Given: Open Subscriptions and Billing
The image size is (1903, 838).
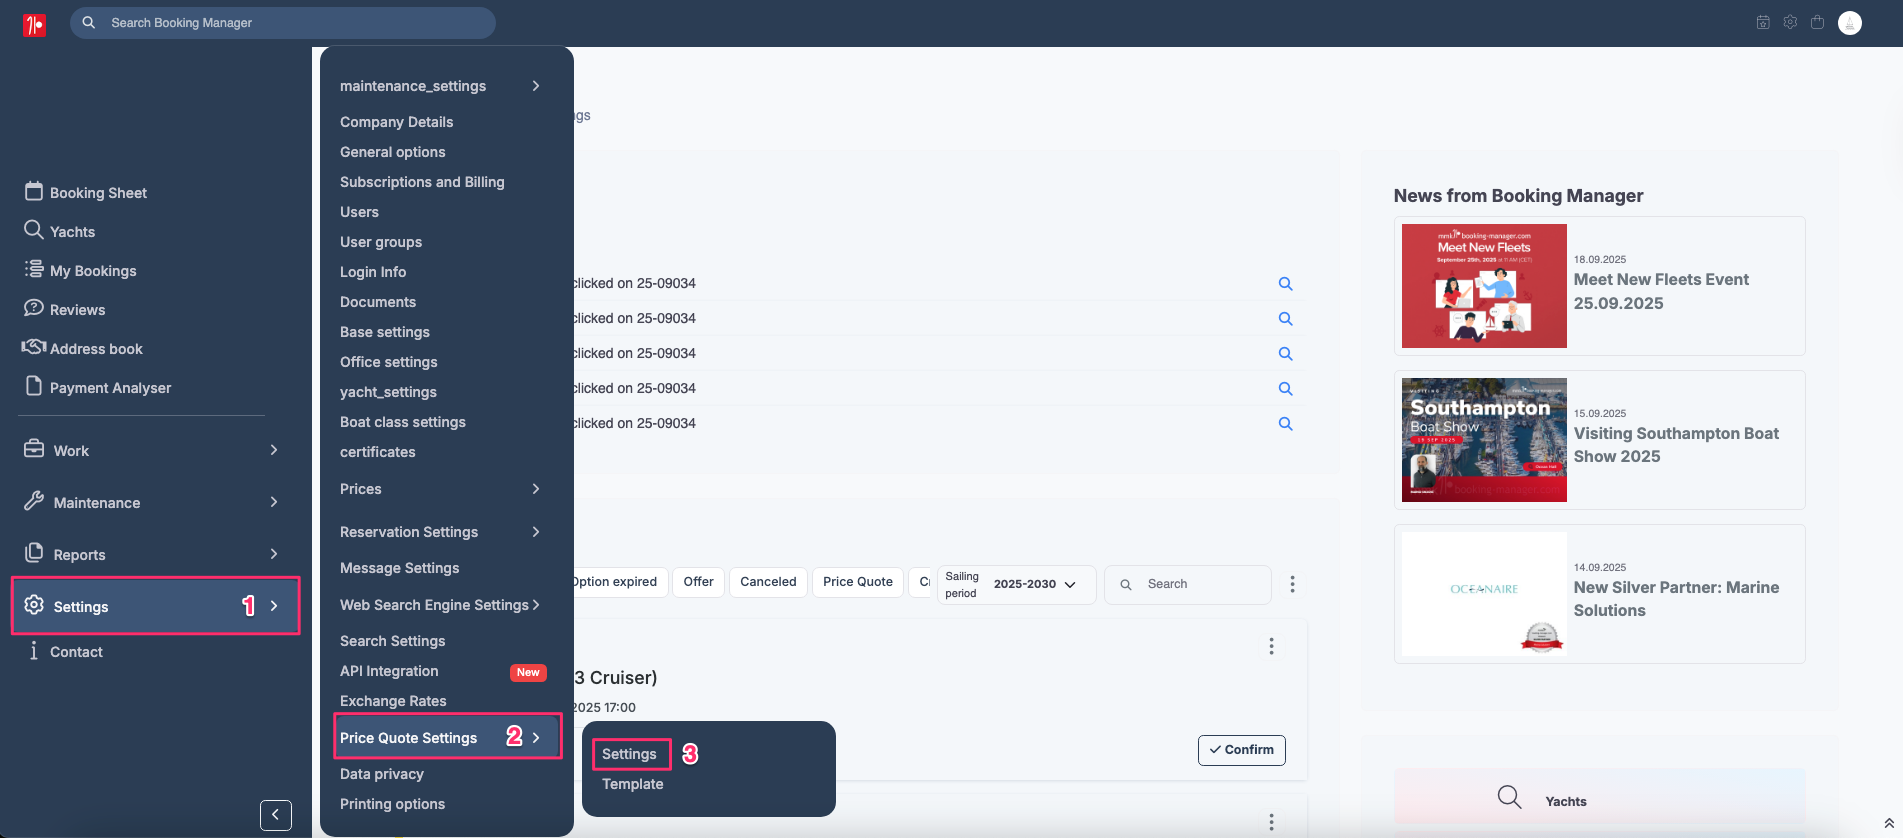Looking at the screenshot, I should 422,182.
